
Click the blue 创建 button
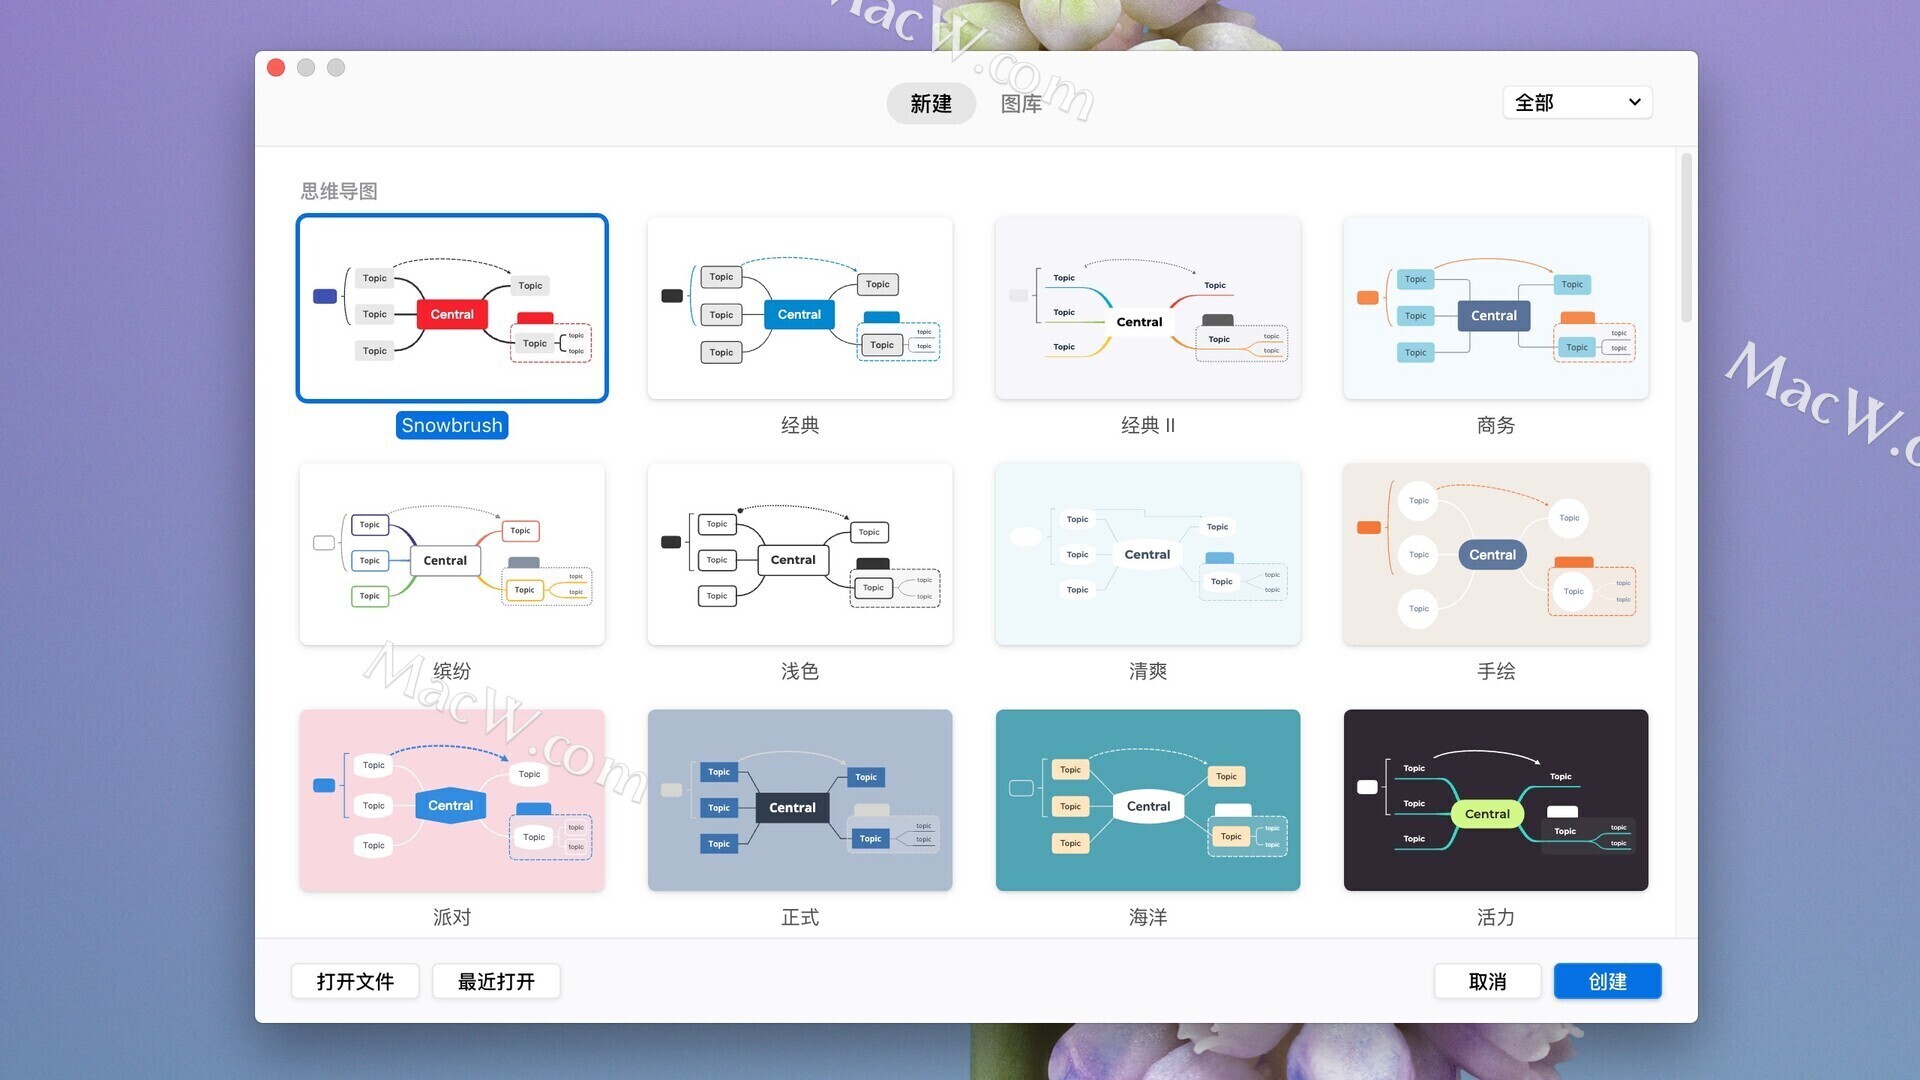(x=1608, y=981)
